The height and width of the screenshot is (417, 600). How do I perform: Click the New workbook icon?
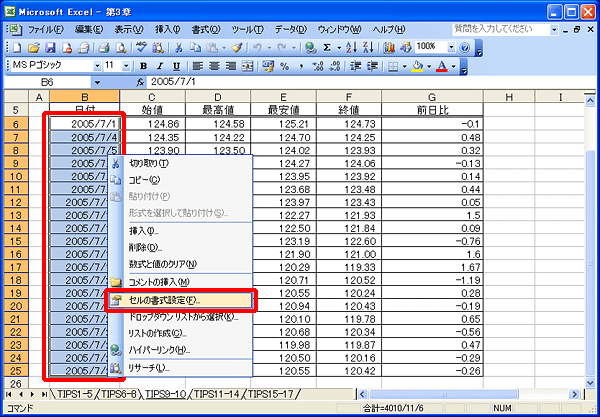point(17,47)
